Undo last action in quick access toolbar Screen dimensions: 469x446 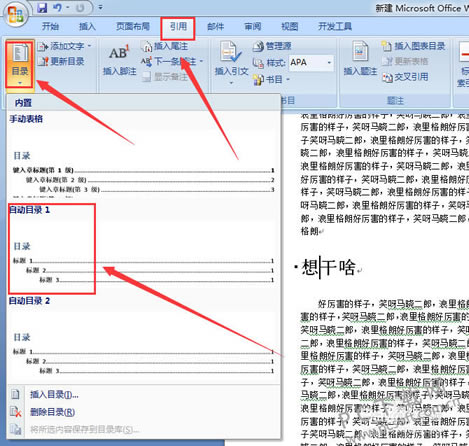(57, 7)
